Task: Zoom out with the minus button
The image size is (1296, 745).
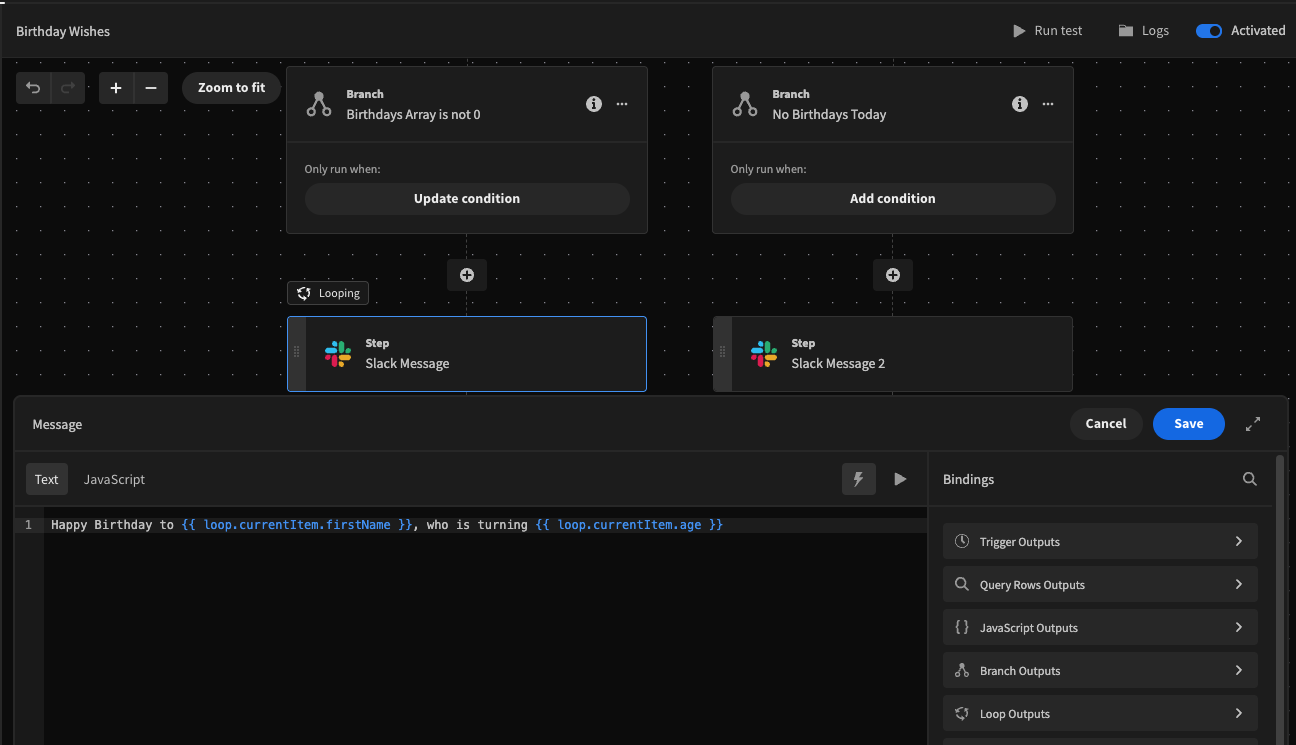Action: click(x=150, y=88)
